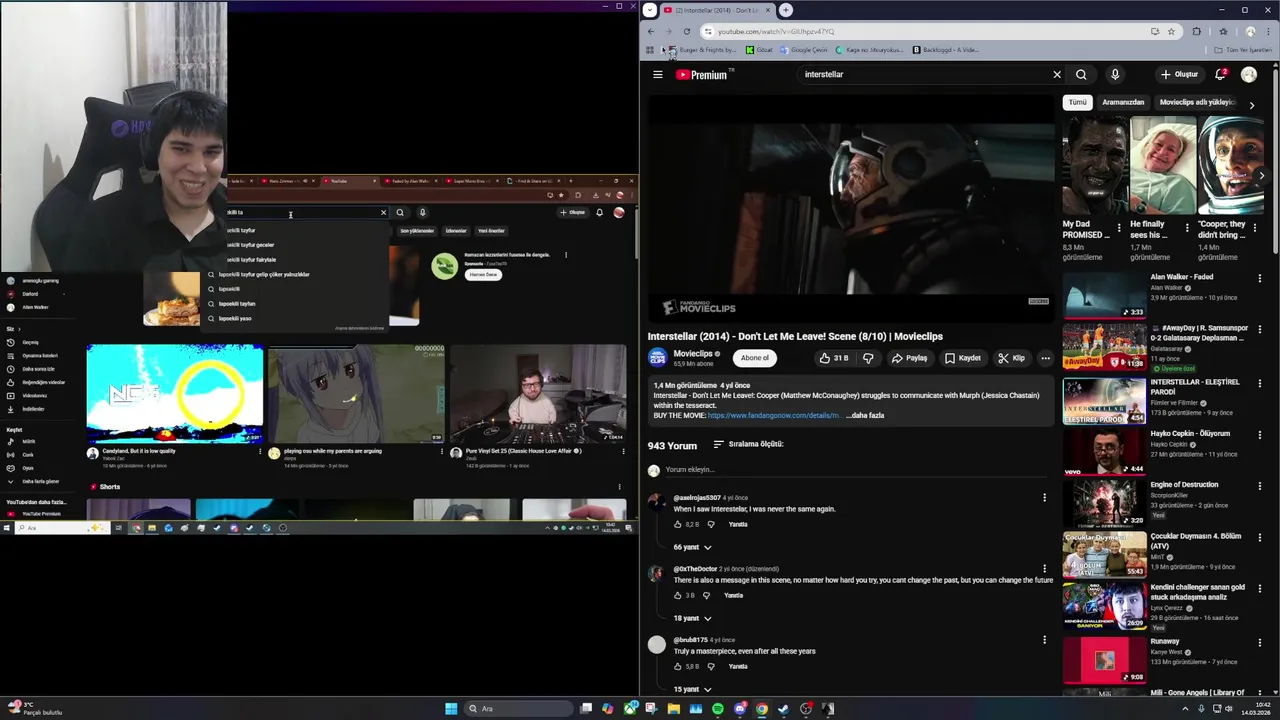Expand 66 replies under axelrojas5307 comment
Image resolution: width=1280 pixels, height=720 pixels.
[692, 547]
